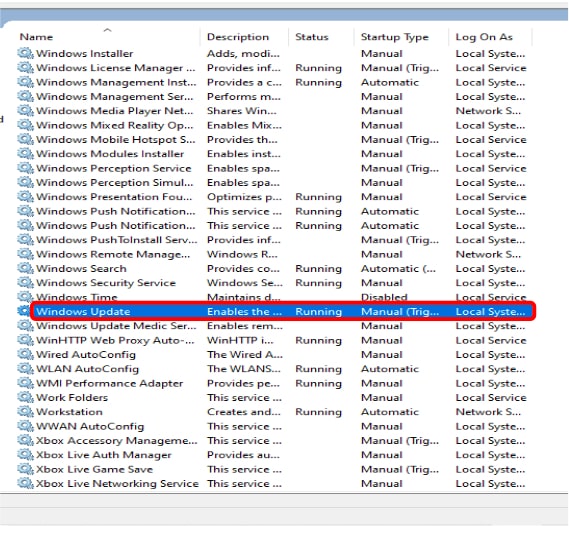
Task: Click the gear icon beside Work Folders
Action: [x=25, y=398]
